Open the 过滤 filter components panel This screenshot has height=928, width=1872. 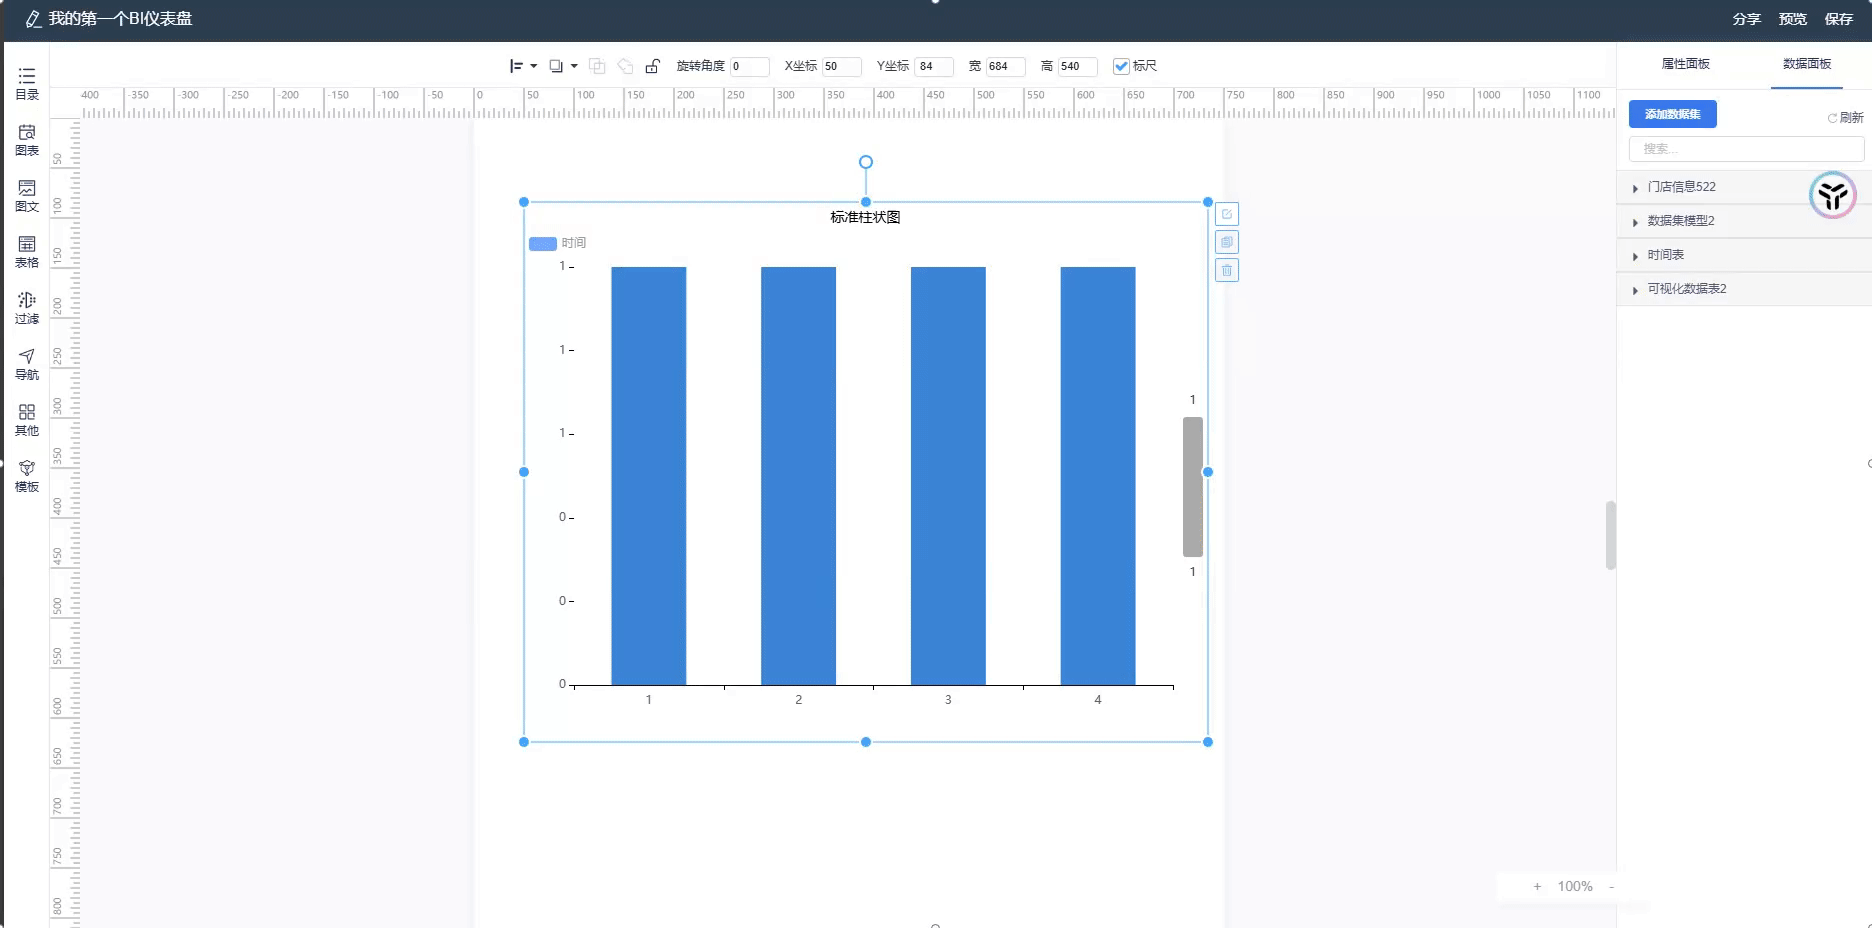[x=27, y=308]
